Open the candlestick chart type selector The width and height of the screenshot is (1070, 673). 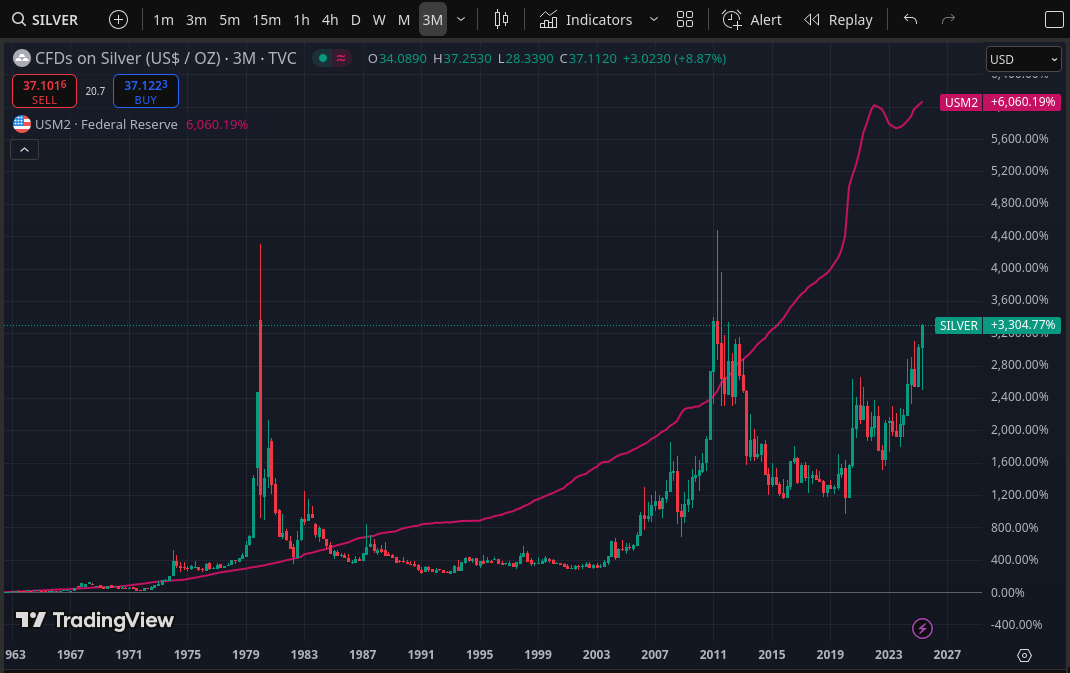click(x=502, y=20)
